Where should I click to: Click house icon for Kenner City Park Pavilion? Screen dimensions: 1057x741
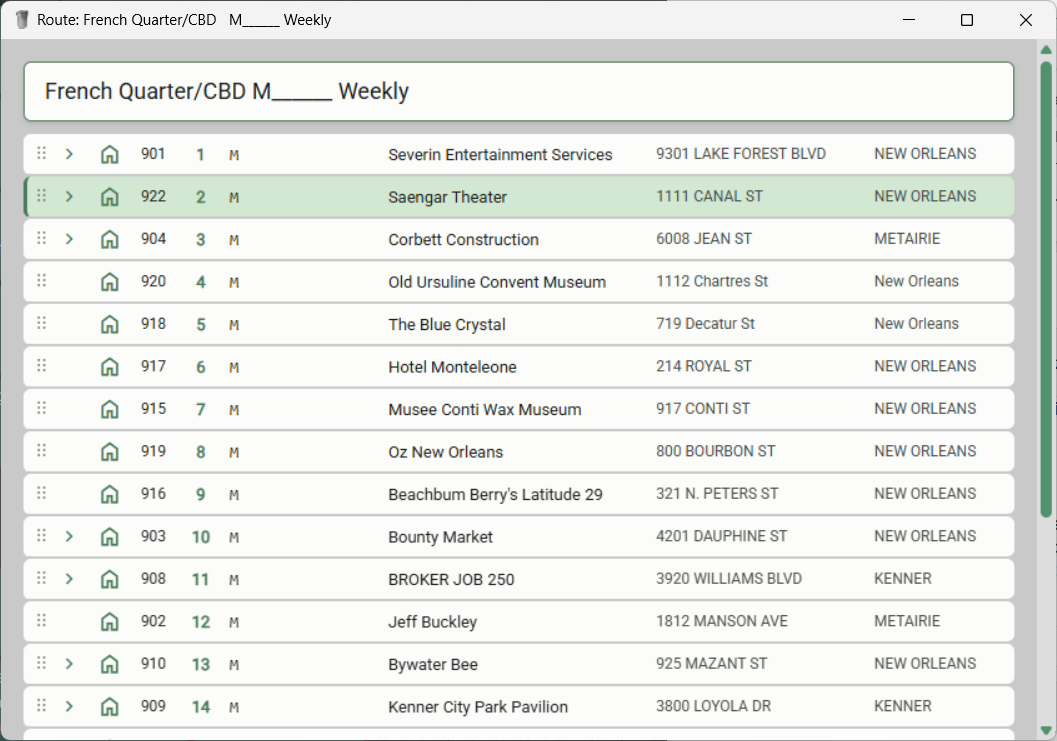(110, 707)
